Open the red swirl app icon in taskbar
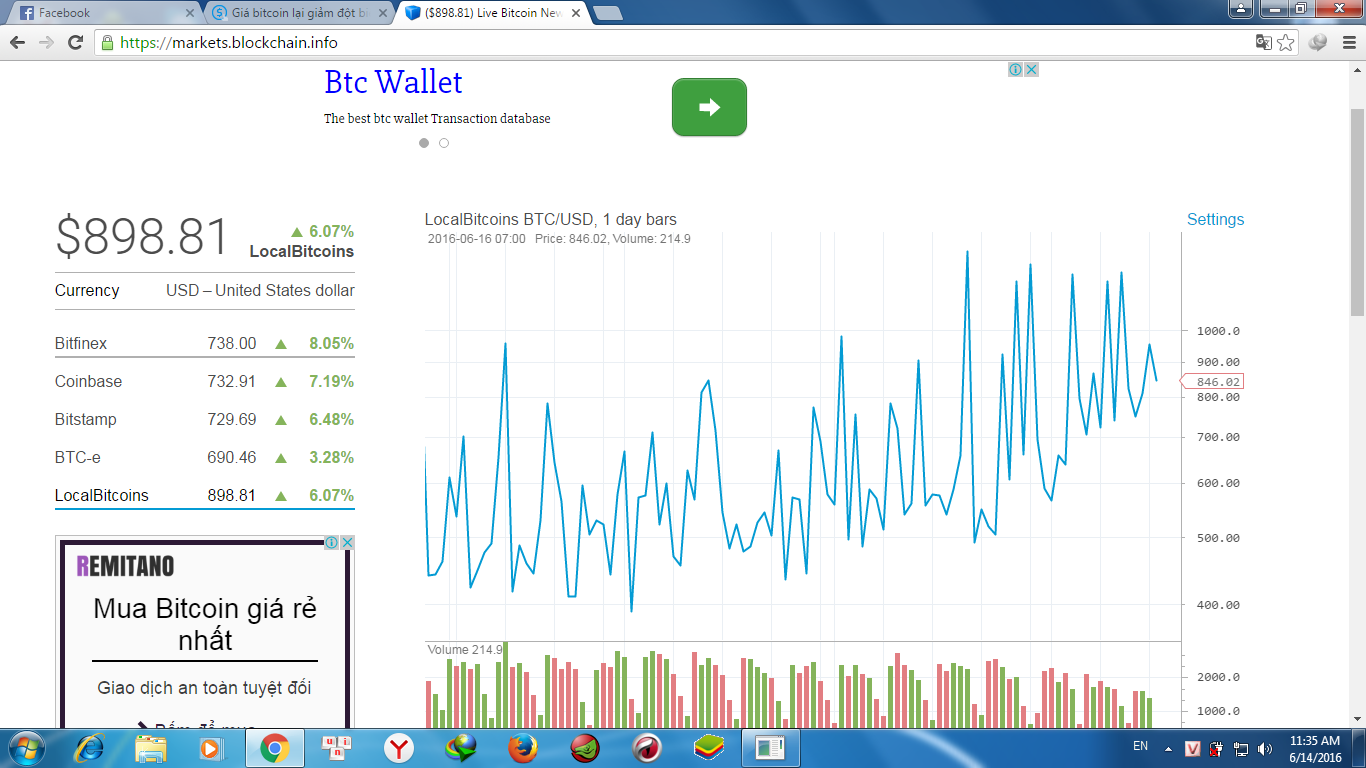 pyautogui.click(x=646, y=747)
